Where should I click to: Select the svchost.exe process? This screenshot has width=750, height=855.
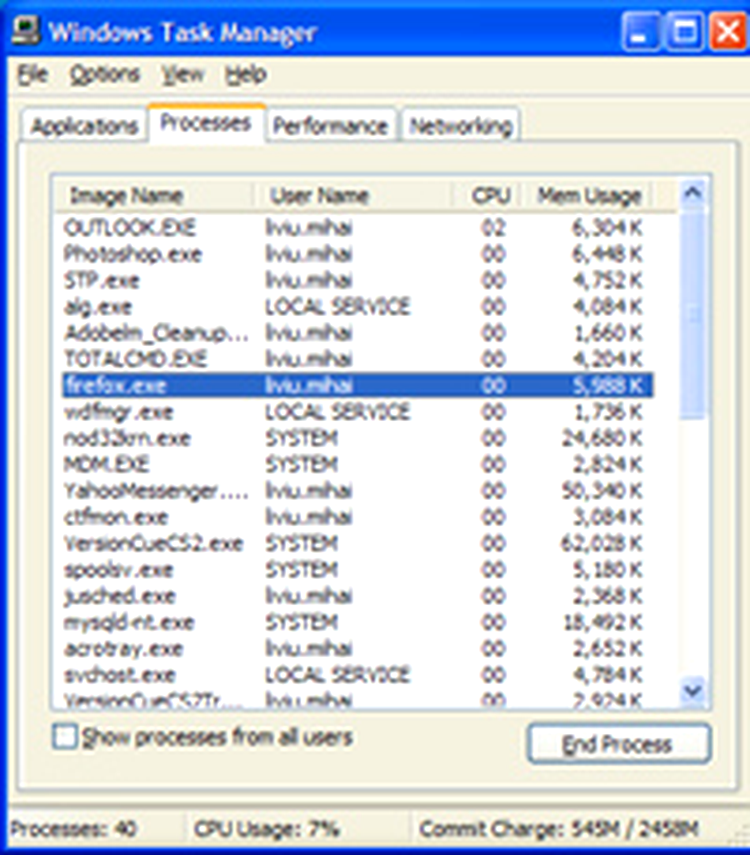click(357, 675)
